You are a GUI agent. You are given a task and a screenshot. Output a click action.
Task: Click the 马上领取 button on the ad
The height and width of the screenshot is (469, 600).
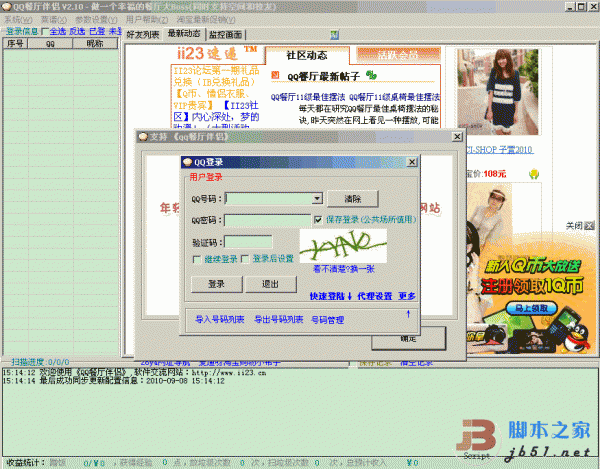coord(531,308)
